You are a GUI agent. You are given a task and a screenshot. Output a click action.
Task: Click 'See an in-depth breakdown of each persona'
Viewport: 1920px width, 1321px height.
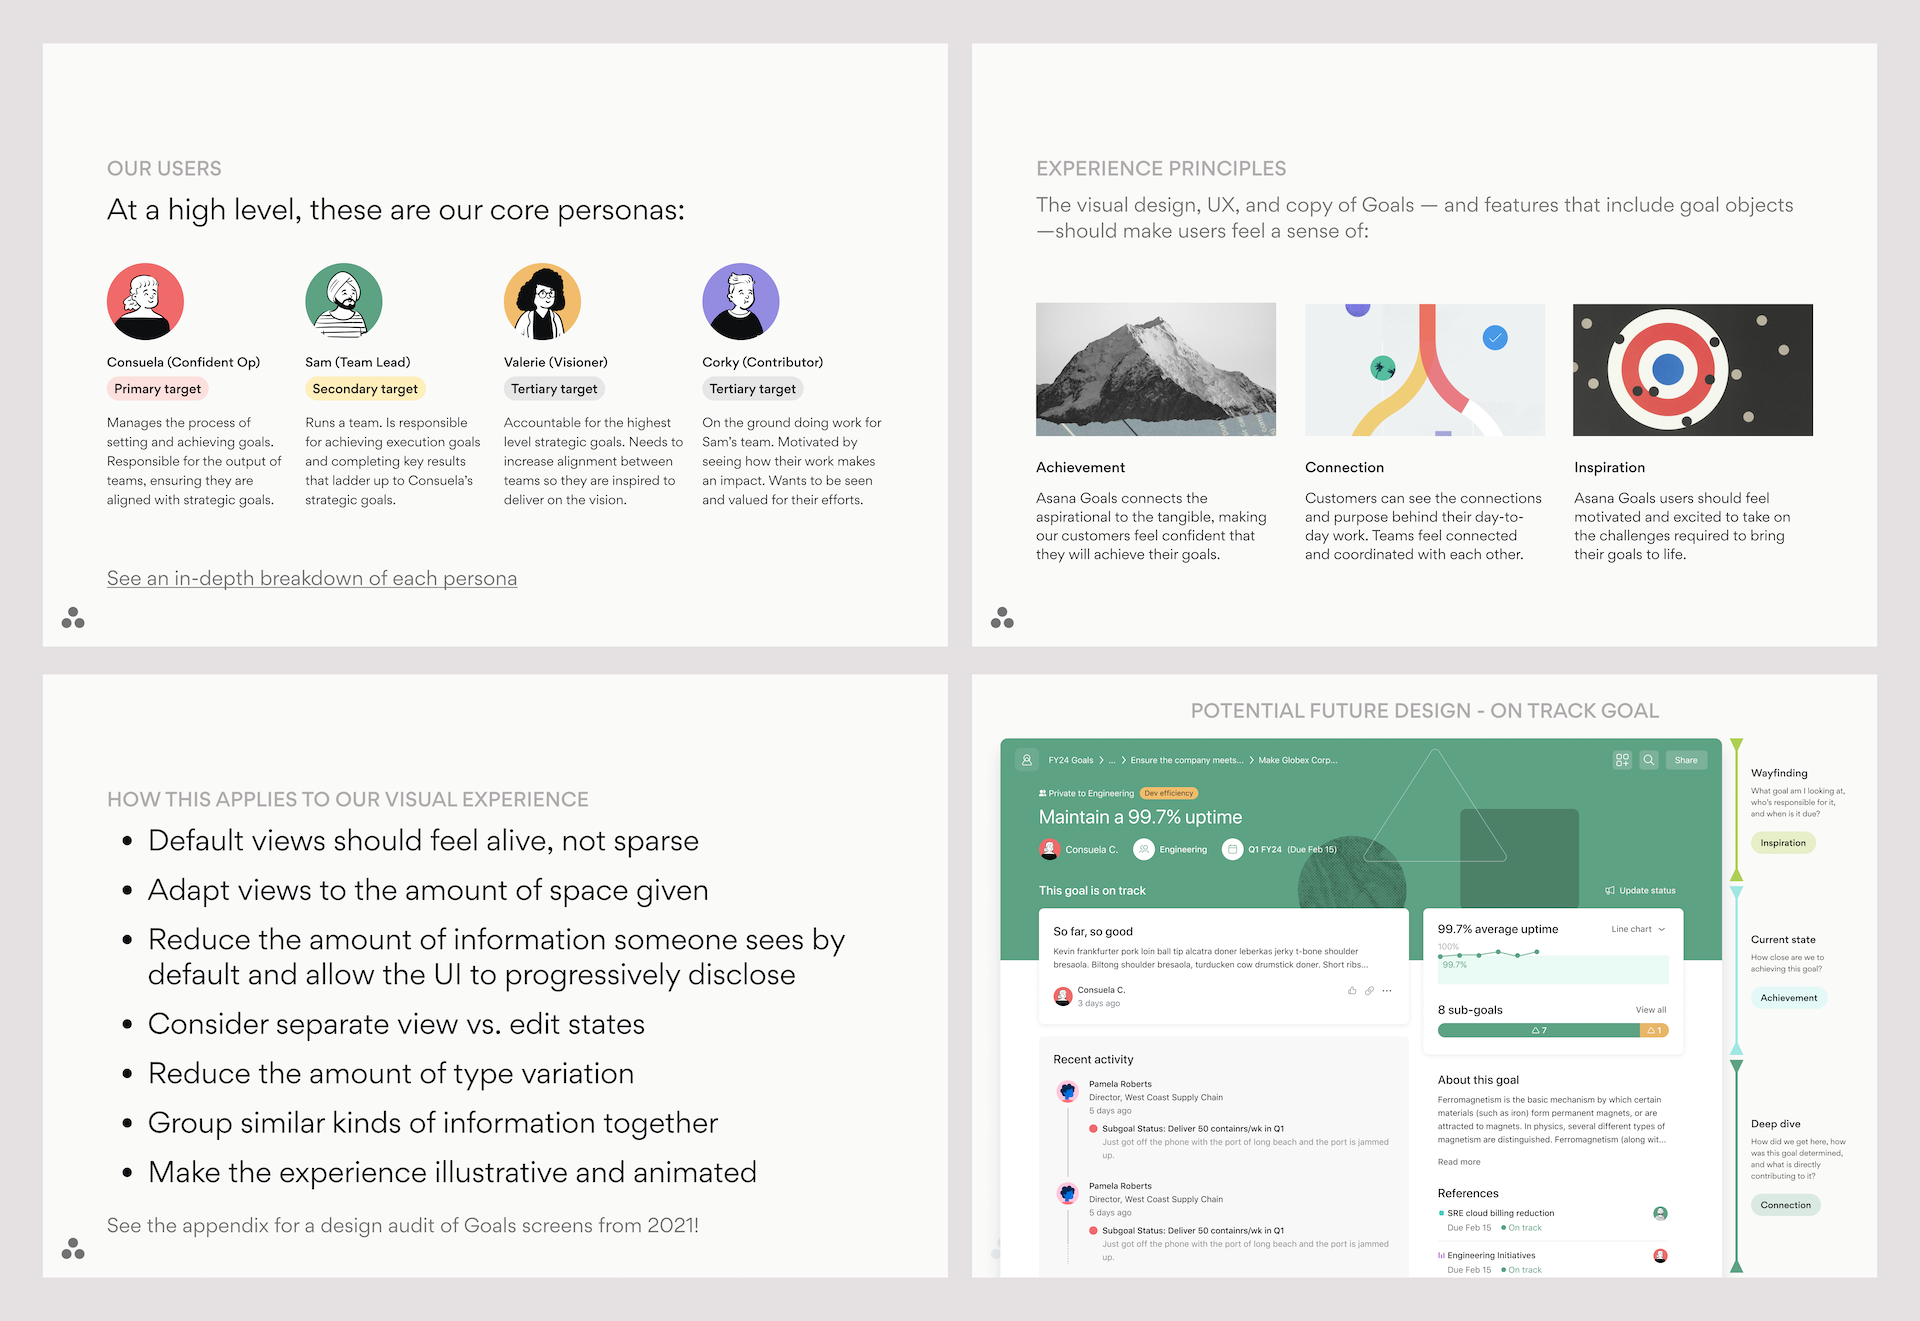coord(312,578)
